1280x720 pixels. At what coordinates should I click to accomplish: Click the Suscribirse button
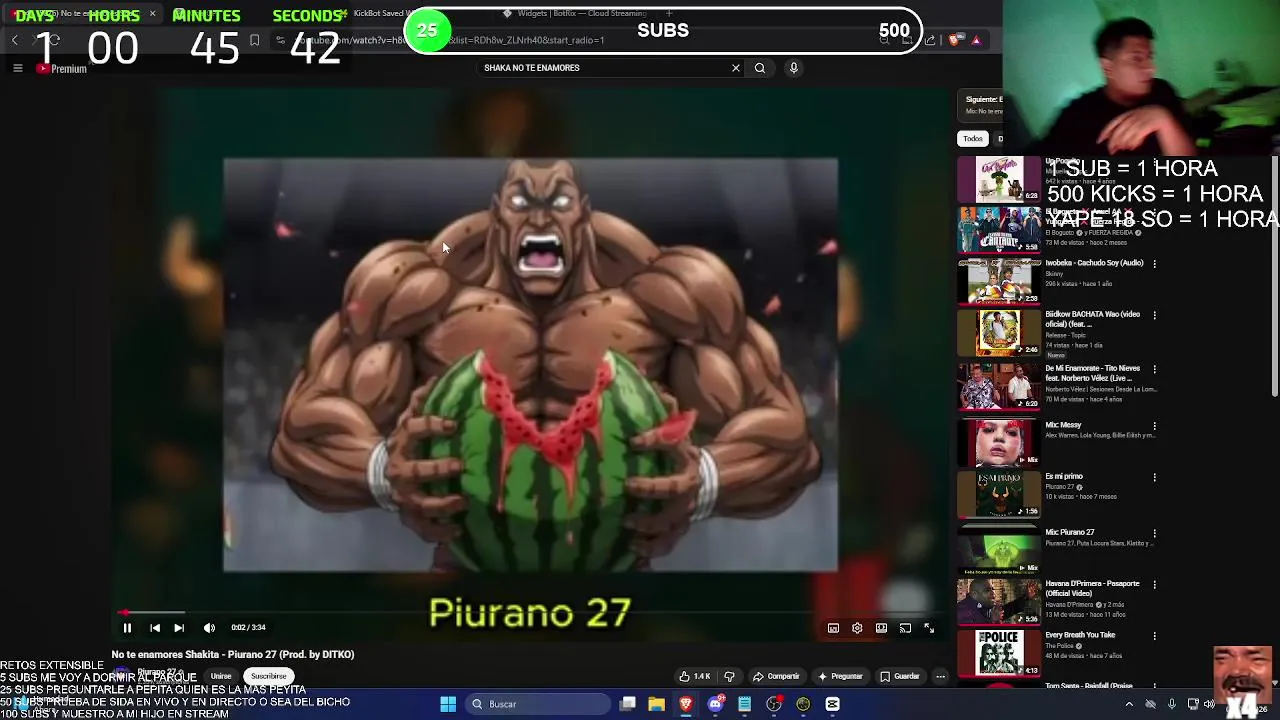[x=268, y=676]
